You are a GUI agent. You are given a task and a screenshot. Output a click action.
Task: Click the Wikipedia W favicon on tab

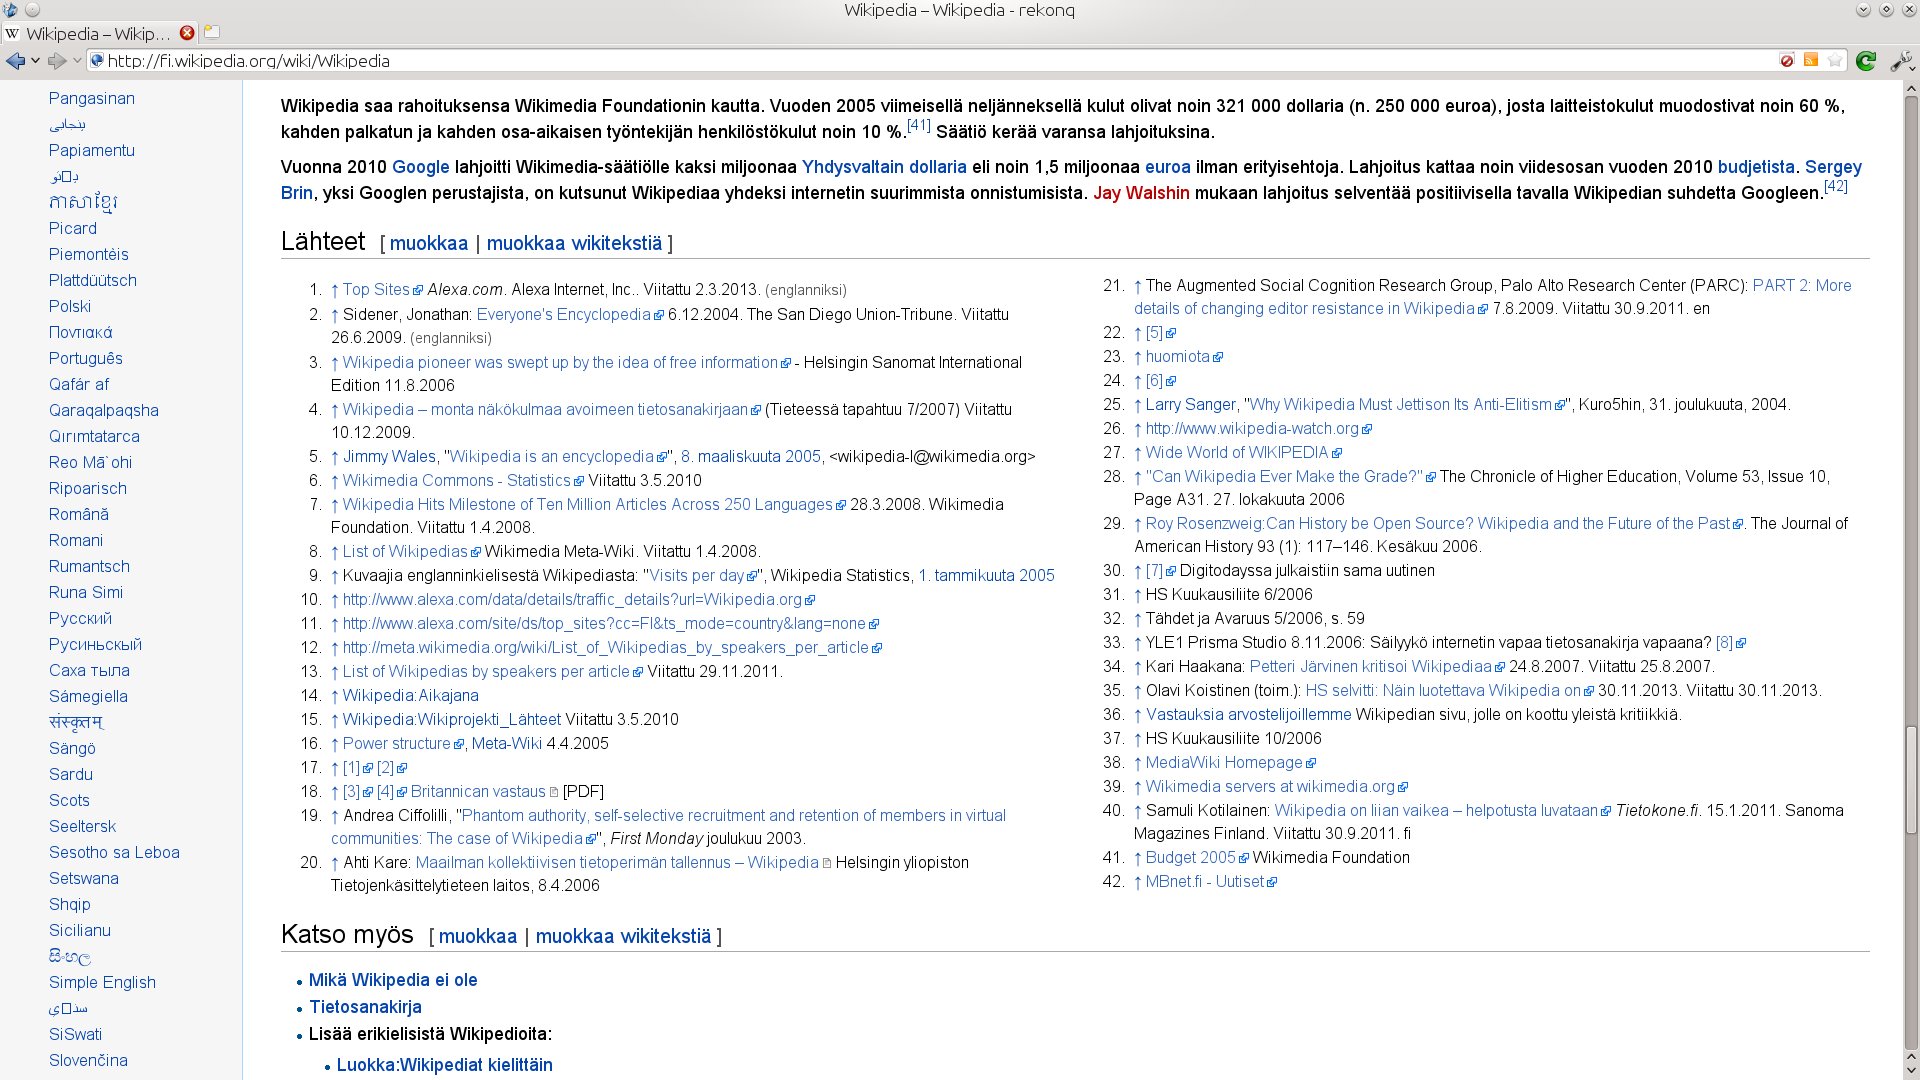(x=13, y=33)
